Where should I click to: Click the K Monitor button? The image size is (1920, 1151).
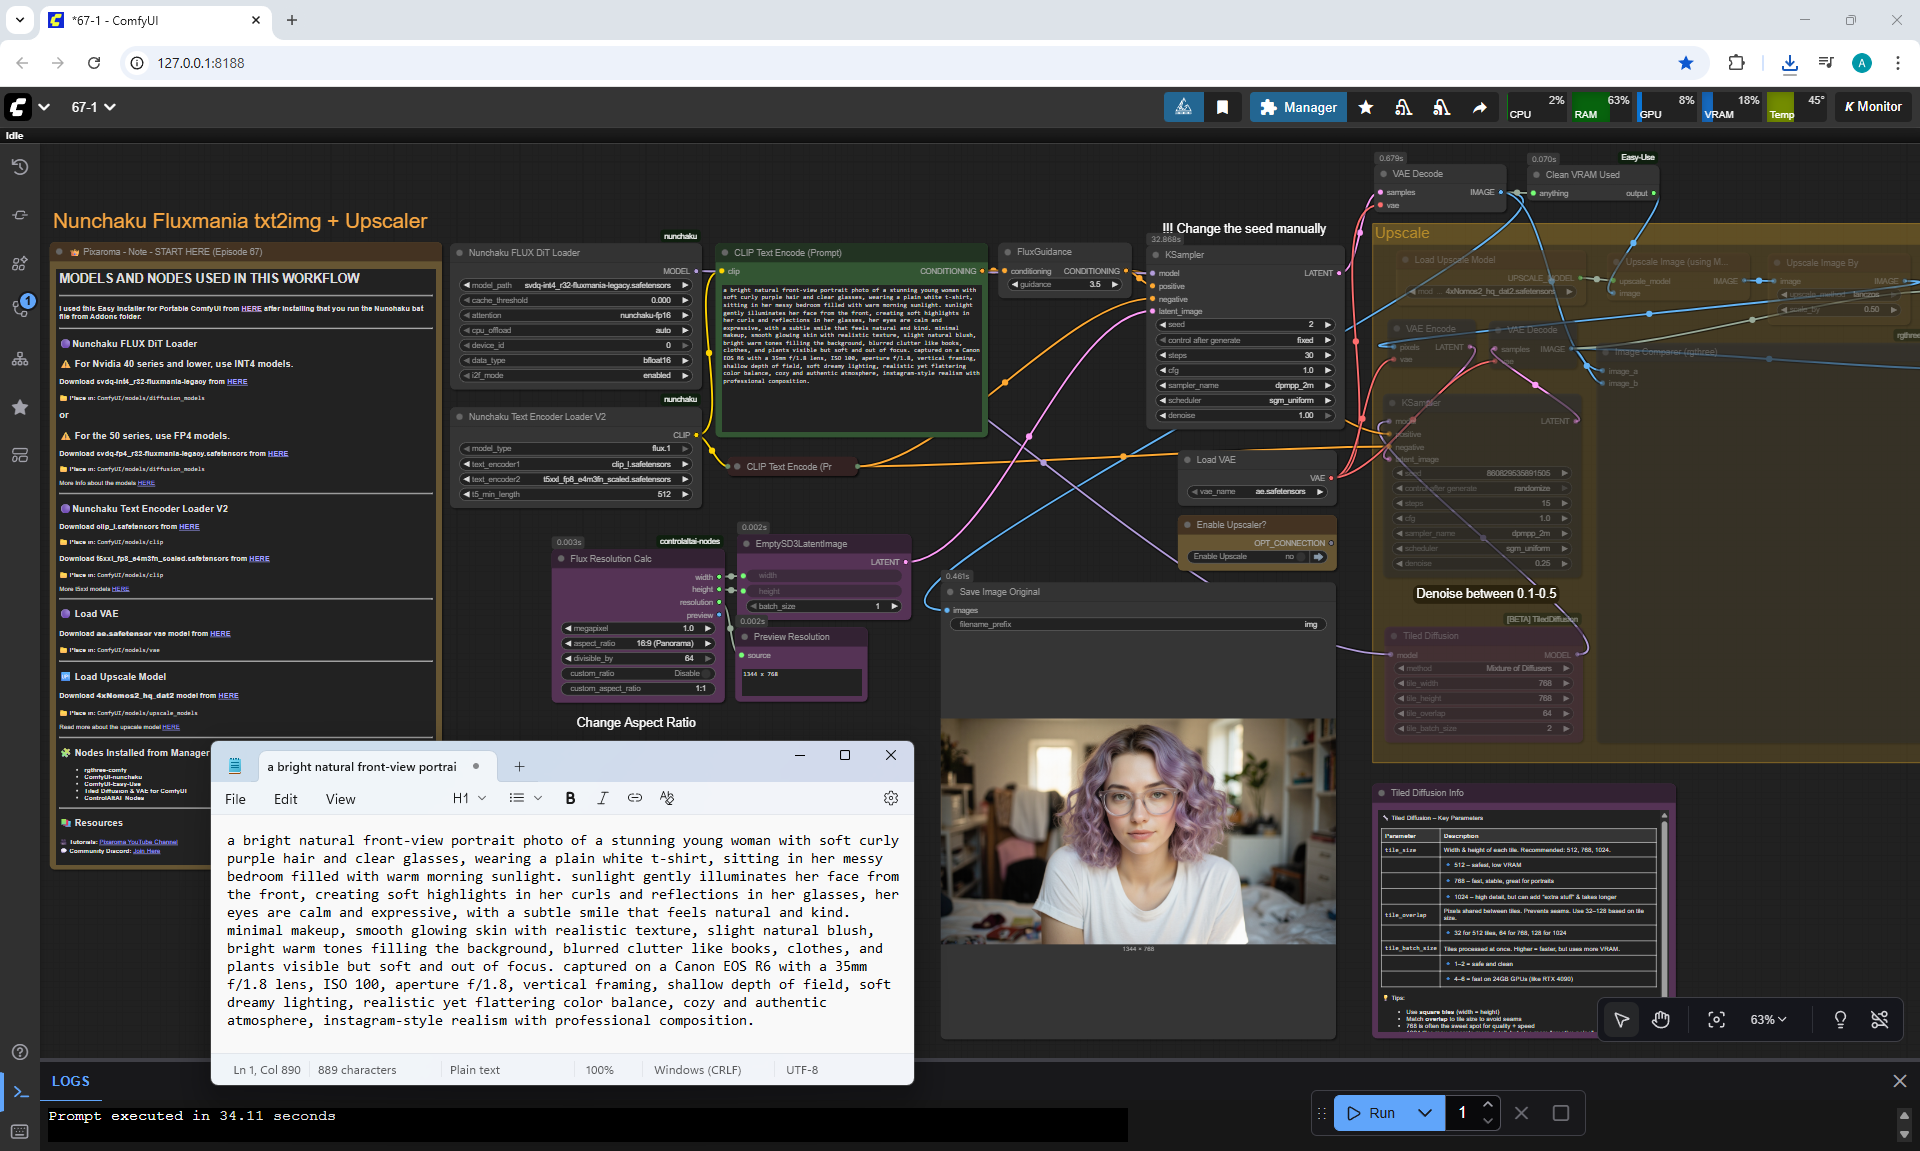(1872, 107)
